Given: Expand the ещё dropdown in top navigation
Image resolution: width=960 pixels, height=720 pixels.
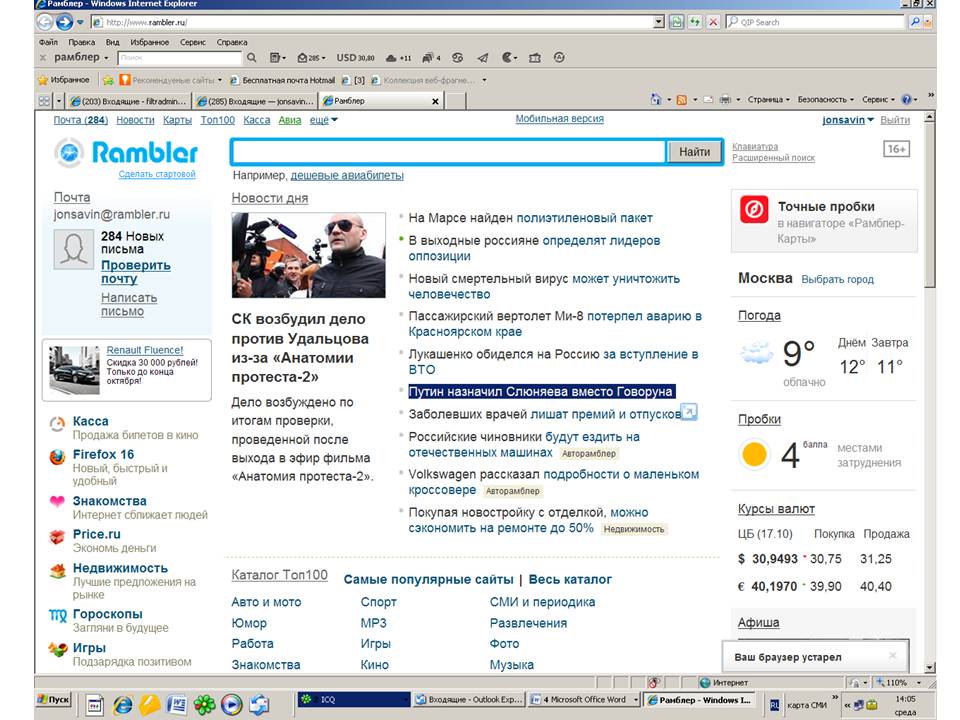Looking at the screenshot, I should (x=323, y=120).
